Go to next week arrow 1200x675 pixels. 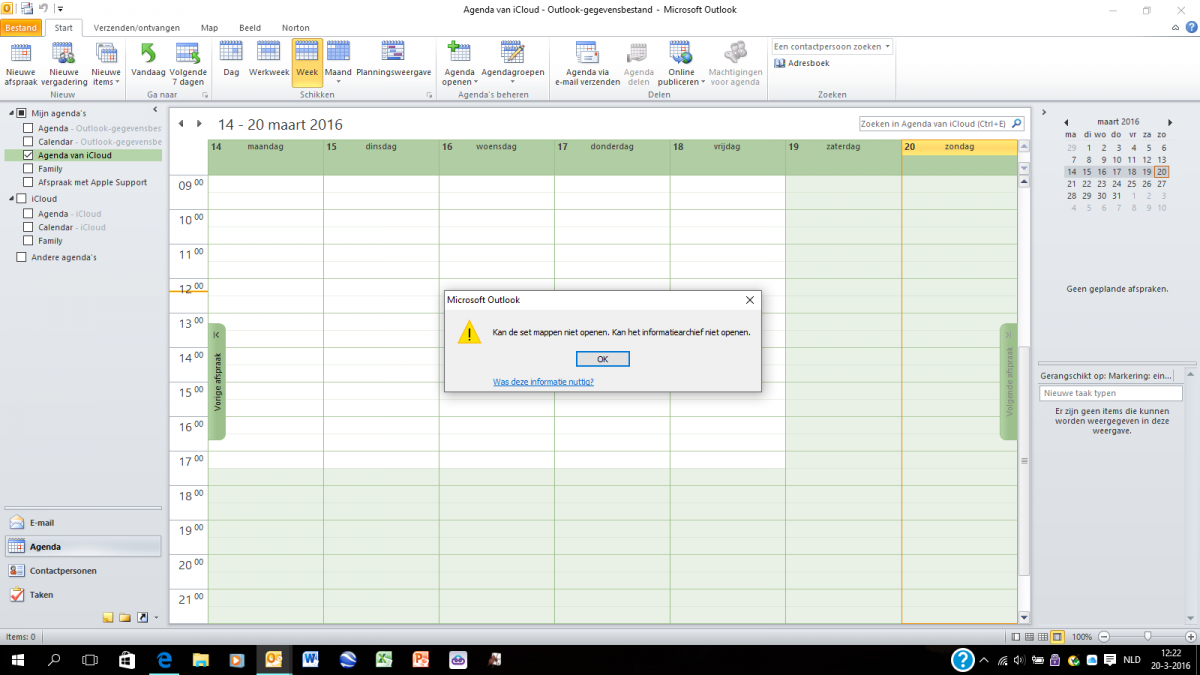click(199, 124)
